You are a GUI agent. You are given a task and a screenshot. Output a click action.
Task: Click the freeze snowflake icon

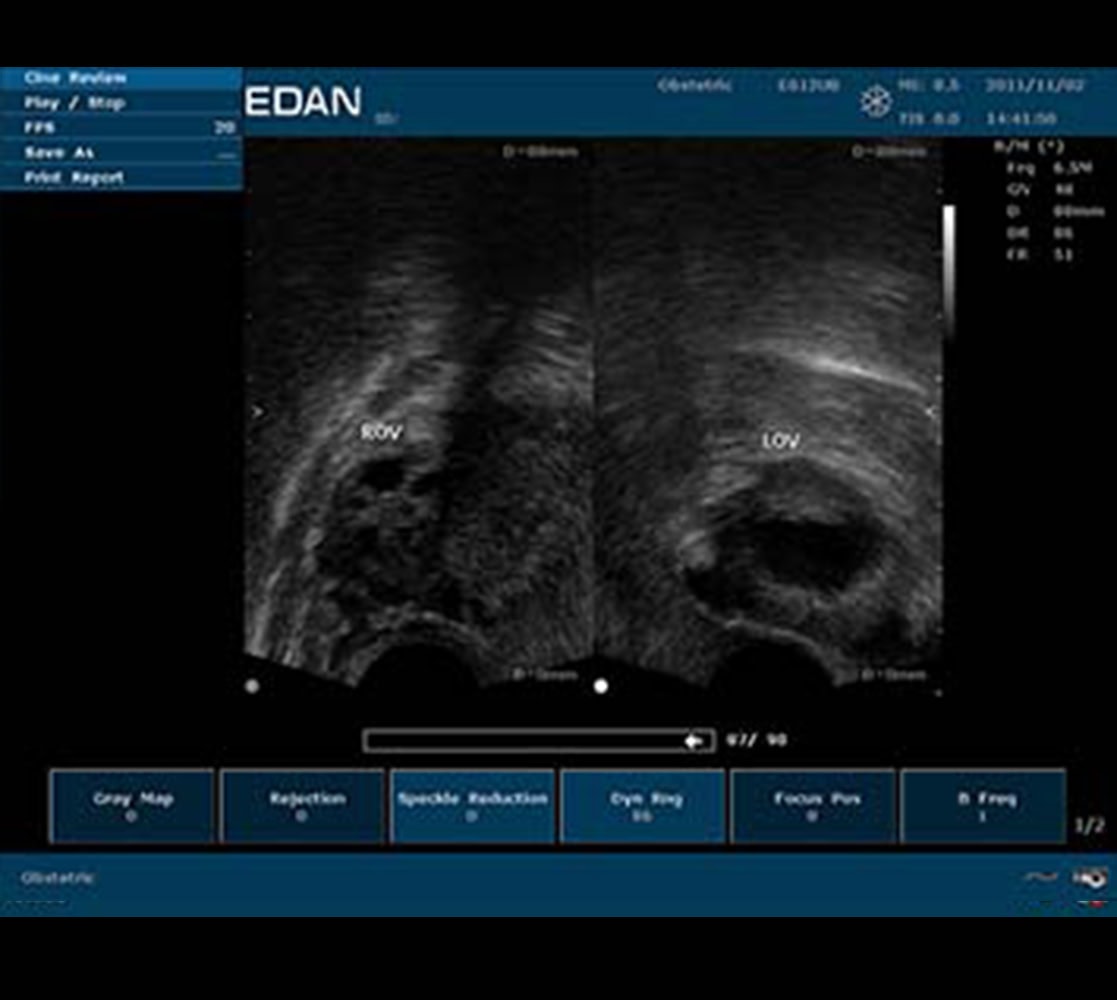click(877, 101)
